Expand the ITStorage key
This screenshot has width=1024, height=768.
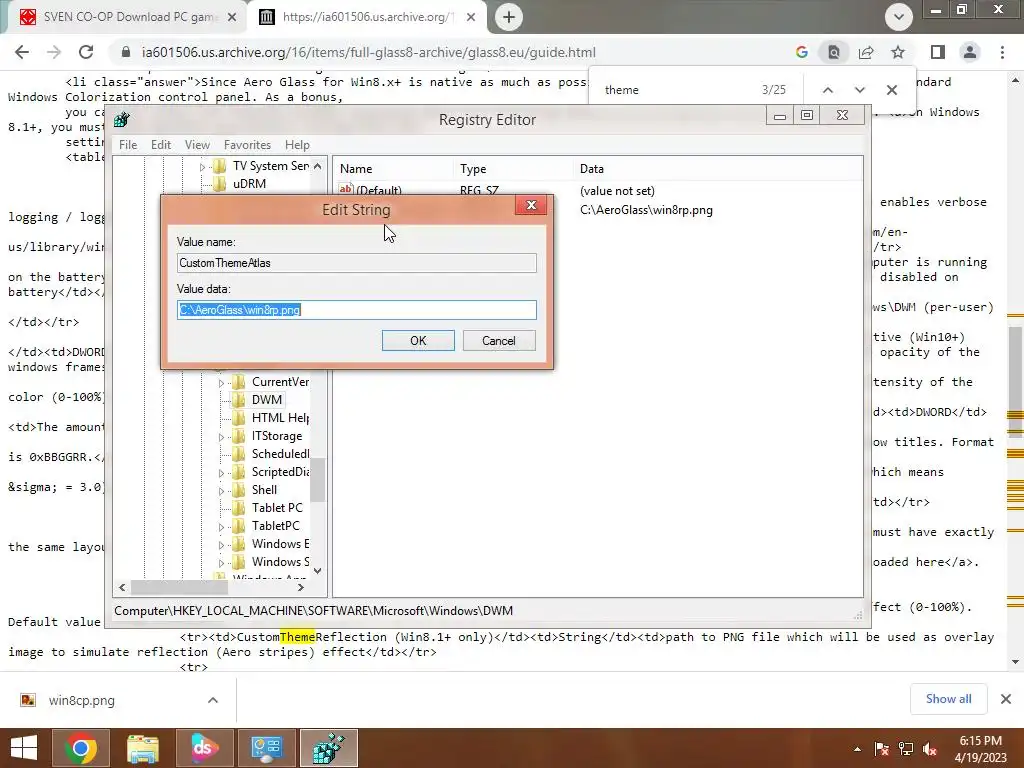[221, 437]
